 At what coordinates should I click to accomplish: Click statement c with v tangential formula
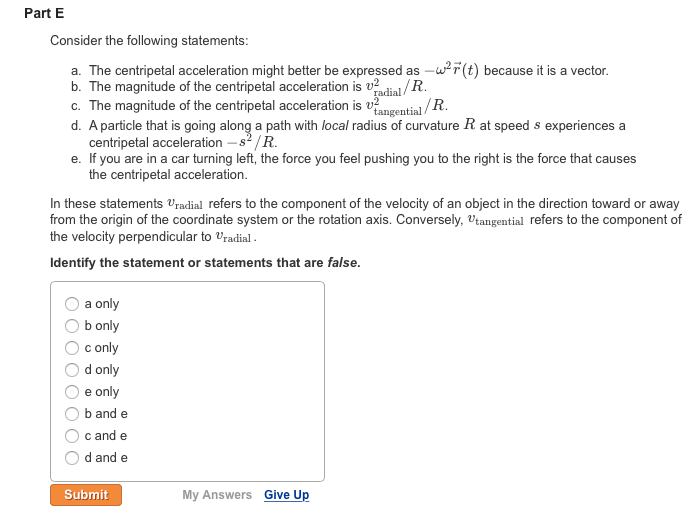click(260, 106)
